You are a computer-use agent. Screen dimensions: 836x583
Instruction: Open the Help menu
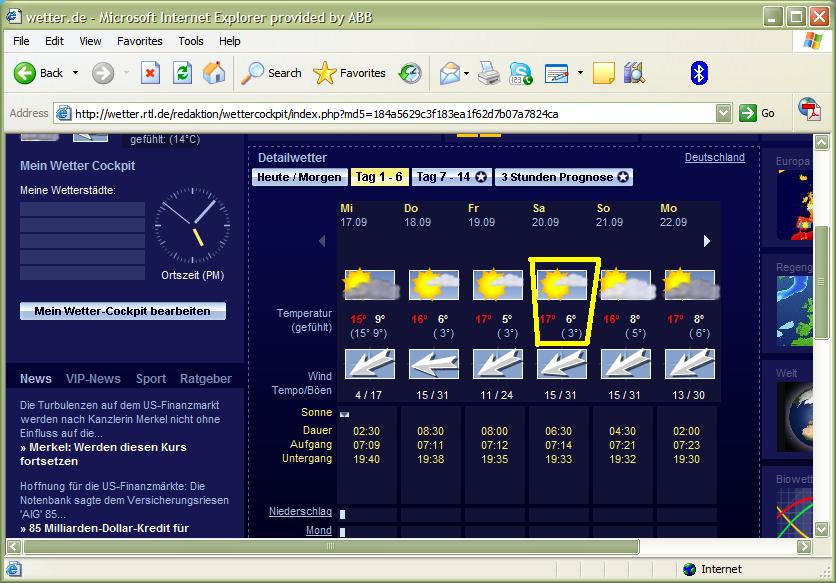coord(230,41)
